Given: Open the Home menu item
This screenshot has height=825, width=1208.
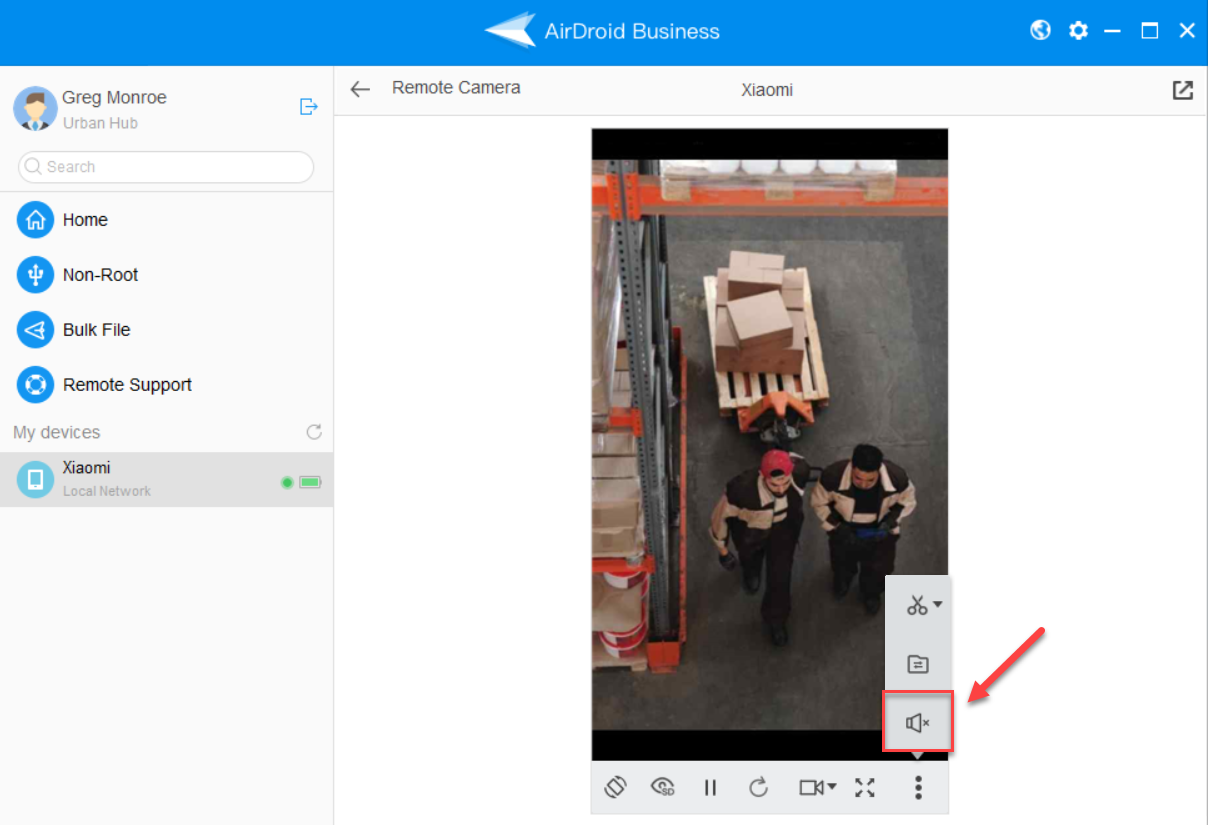Looking at the screenshot, I should (85, 220).
